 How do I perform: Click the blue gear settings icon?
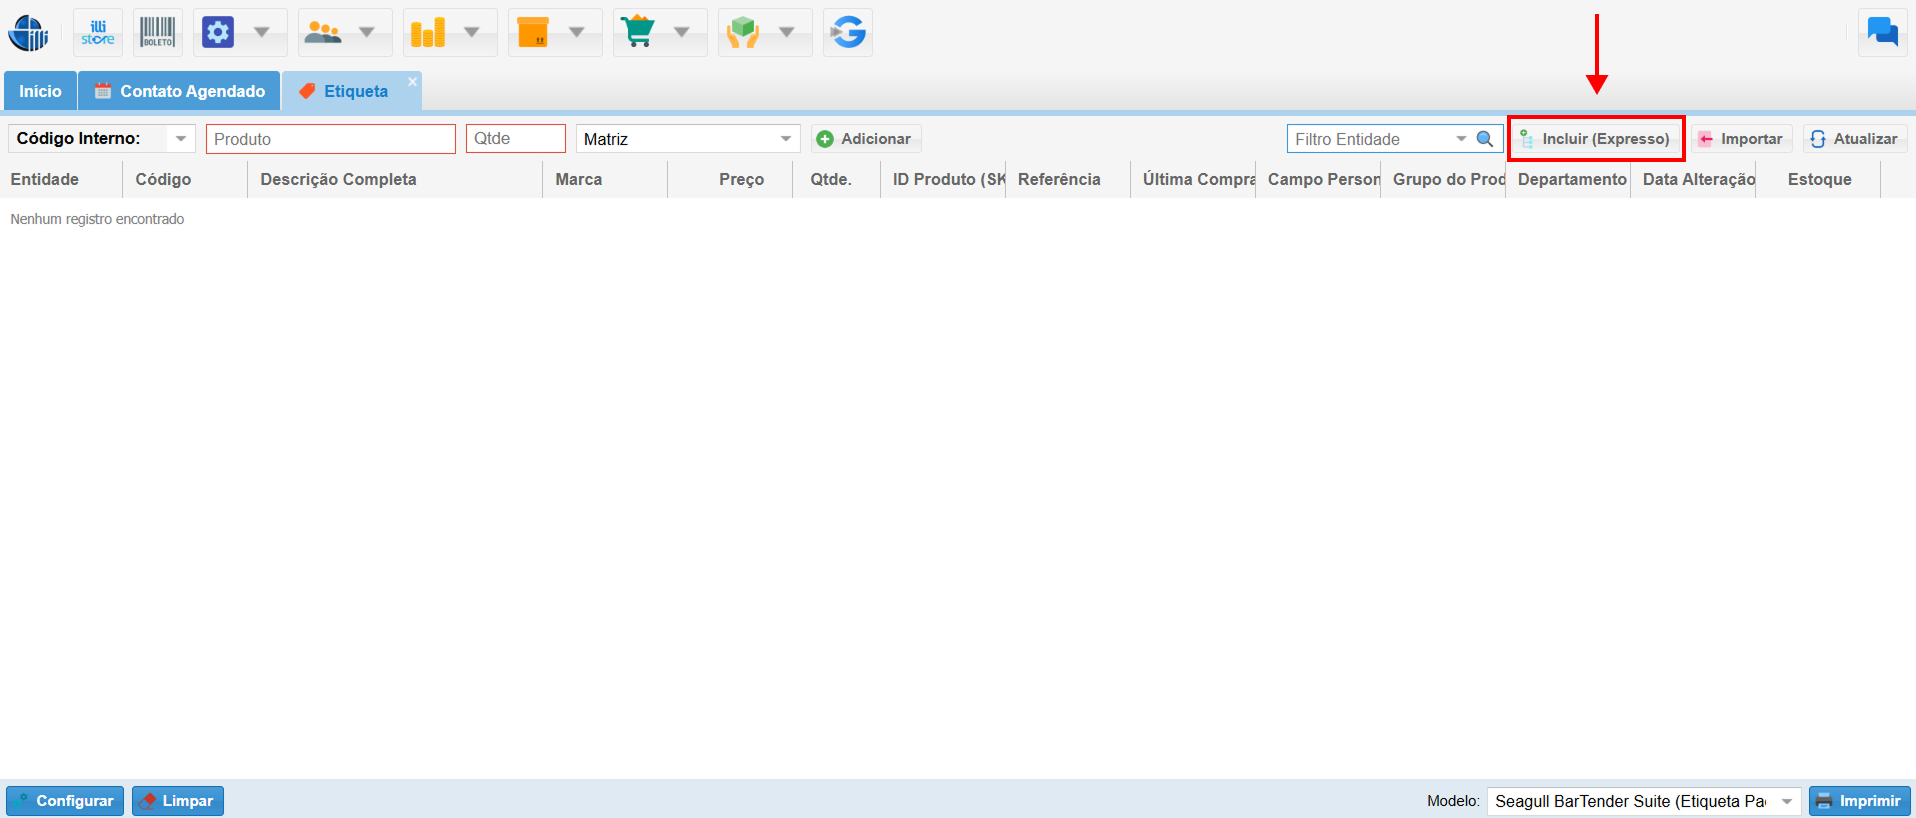pyautogui.click(x=218, y=33)
